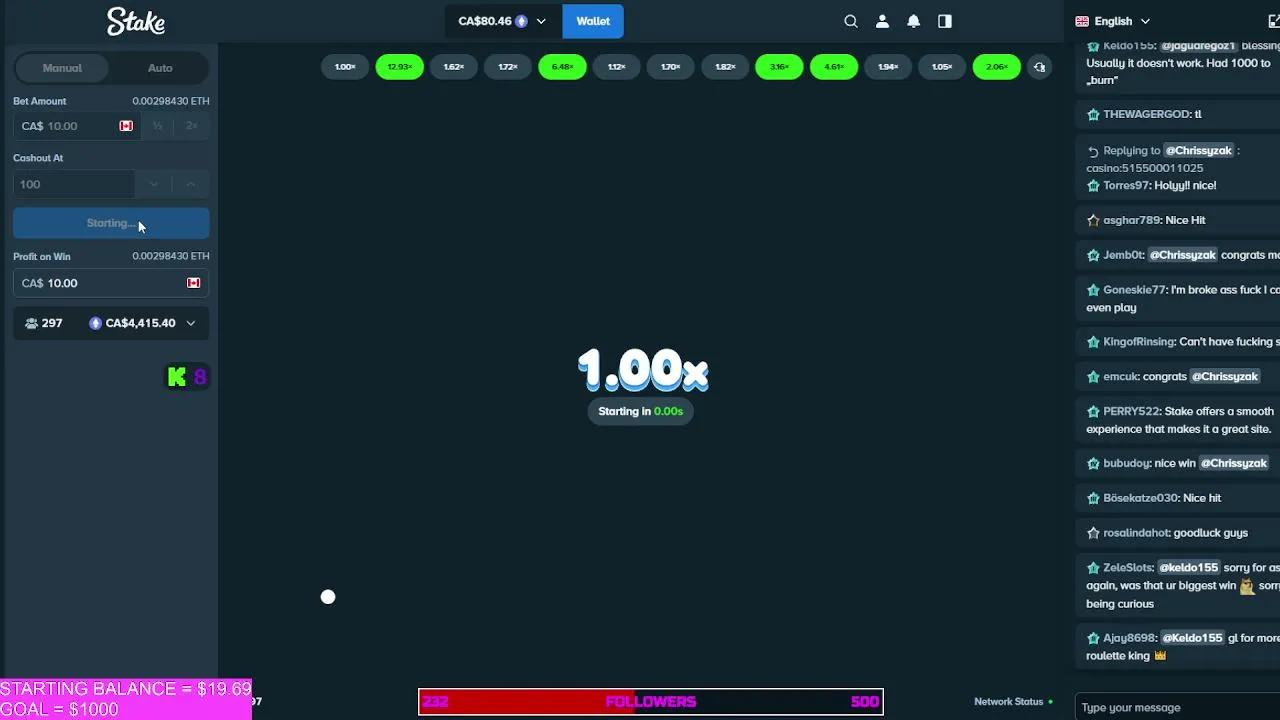Open the 4.61× crash result
Screen dimensions: 1280x720
834,67
